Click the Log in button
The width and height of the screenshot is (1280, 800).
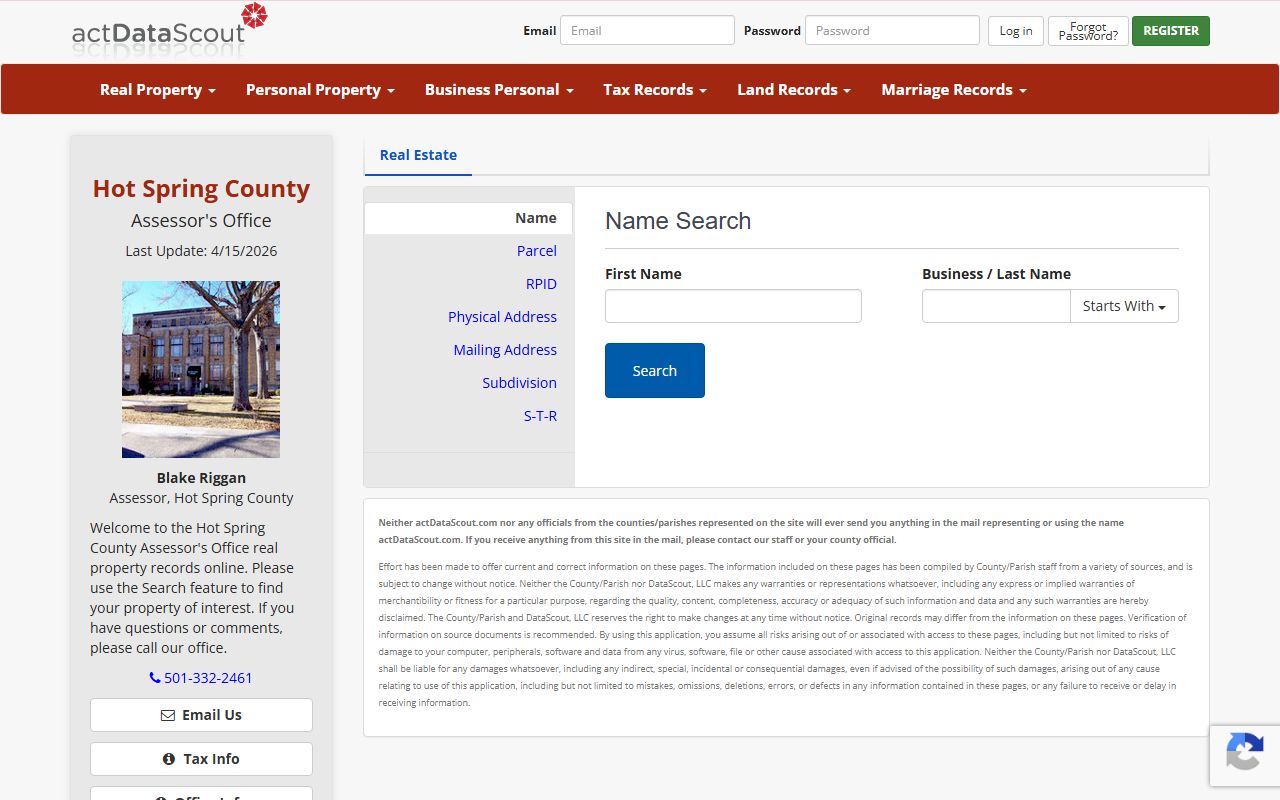(1016, 31)
